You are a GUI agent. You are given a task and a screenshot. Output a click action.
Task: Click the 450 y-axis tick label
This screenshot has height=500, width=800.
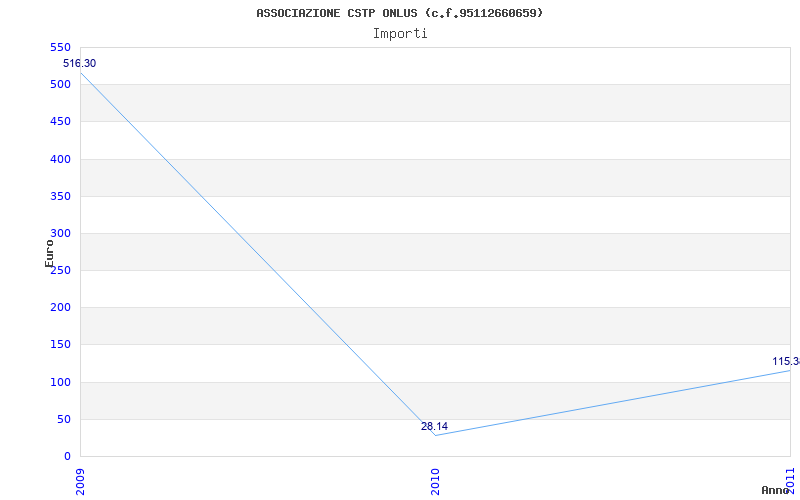coord(60,122)
